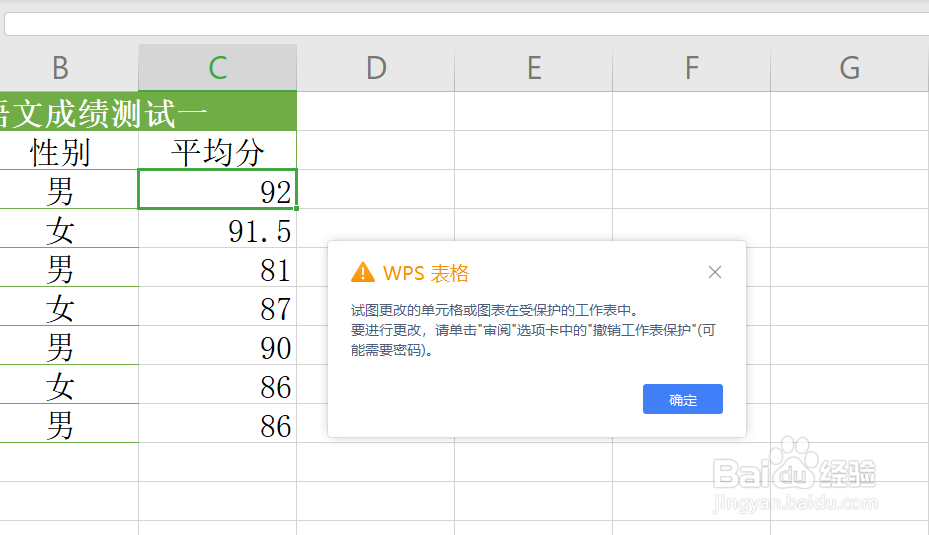Select the 性别 header cell

69,150
